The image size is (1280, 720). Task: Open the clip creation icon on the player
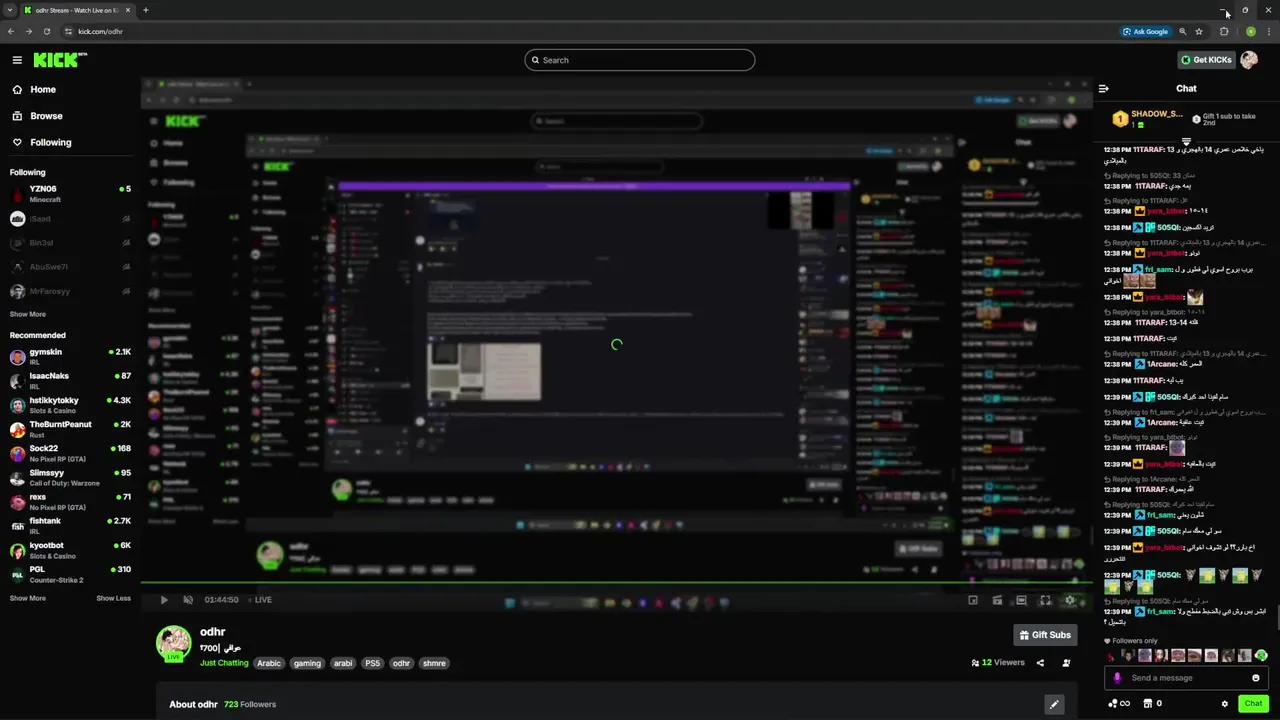click(x=997, y=600)
